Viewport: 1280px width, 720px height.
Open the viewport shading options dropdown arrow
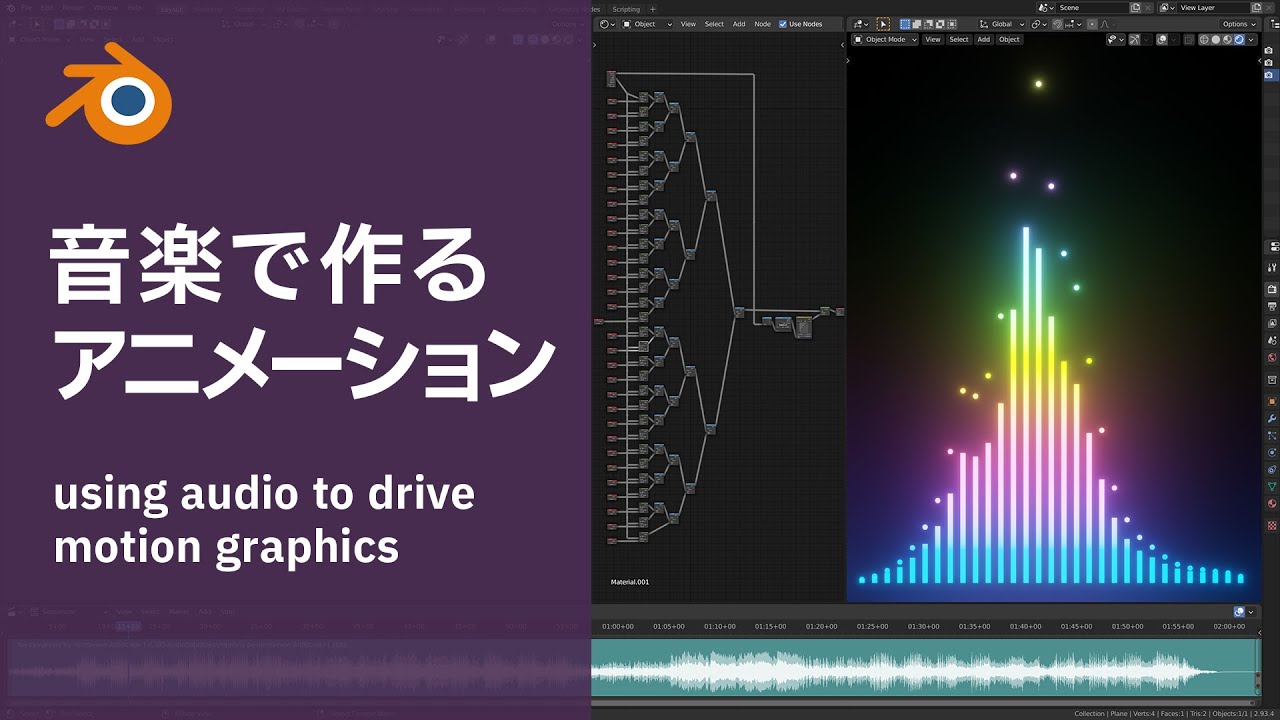point(1251,39)
